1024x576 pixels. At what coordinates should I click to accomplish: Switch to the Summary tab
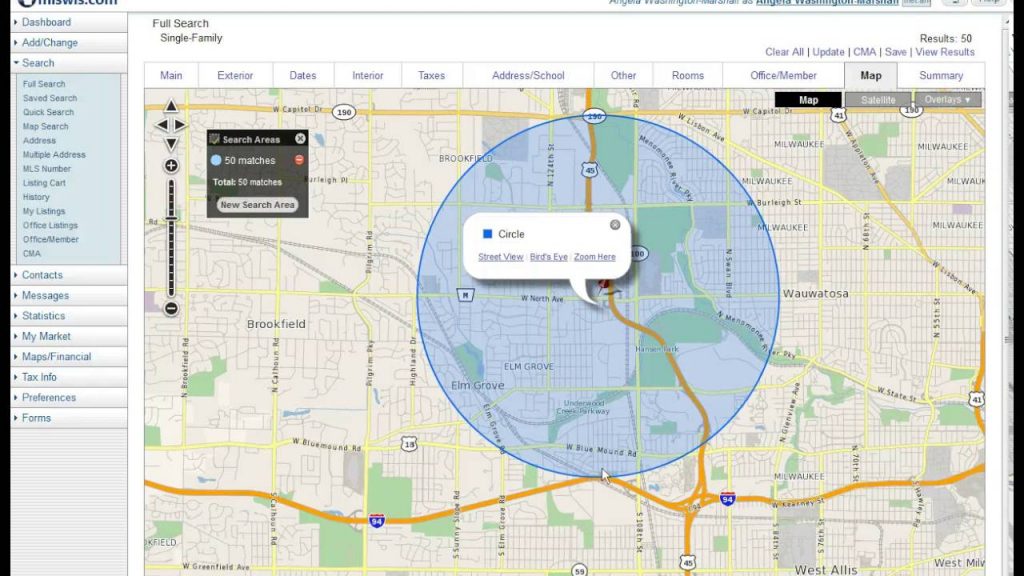pyautogui.click(x=940, y=76)
